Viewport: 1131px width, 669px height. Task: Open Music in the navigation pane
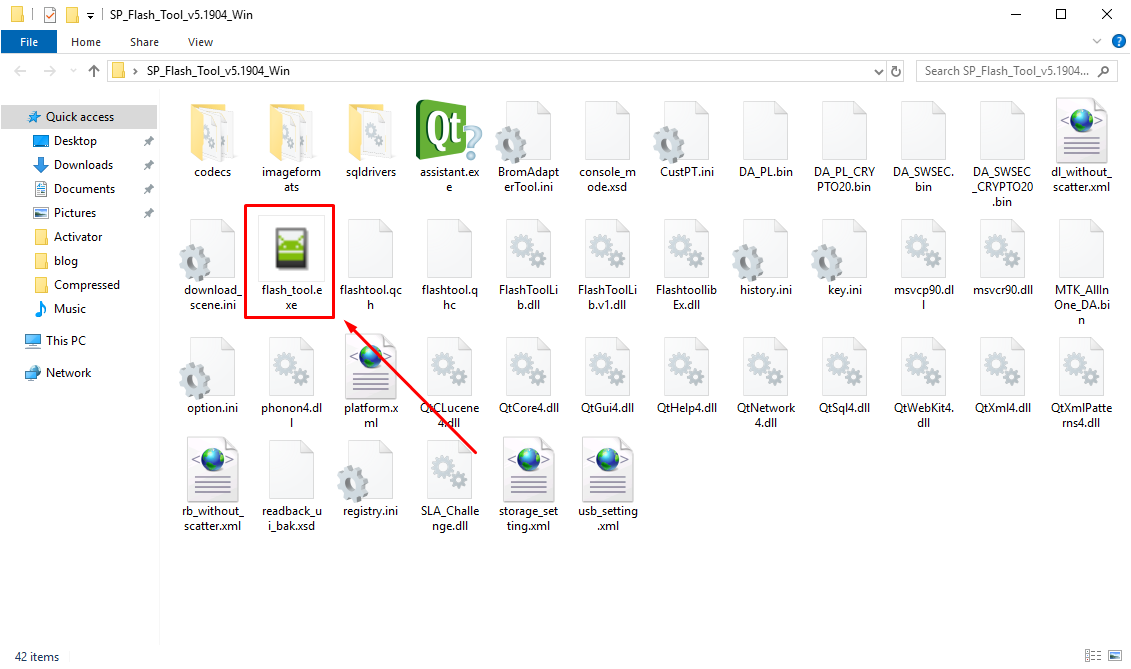(69, 308)
